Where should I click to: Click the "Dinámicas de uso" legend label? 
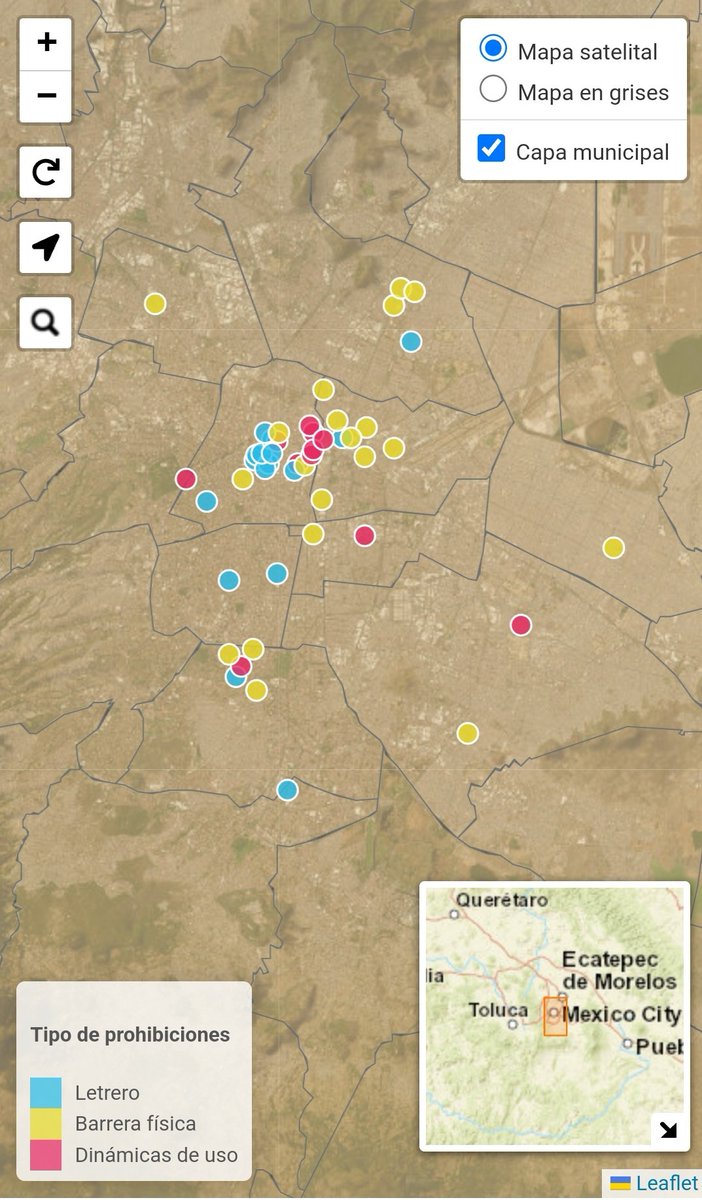pos(156,1155)
